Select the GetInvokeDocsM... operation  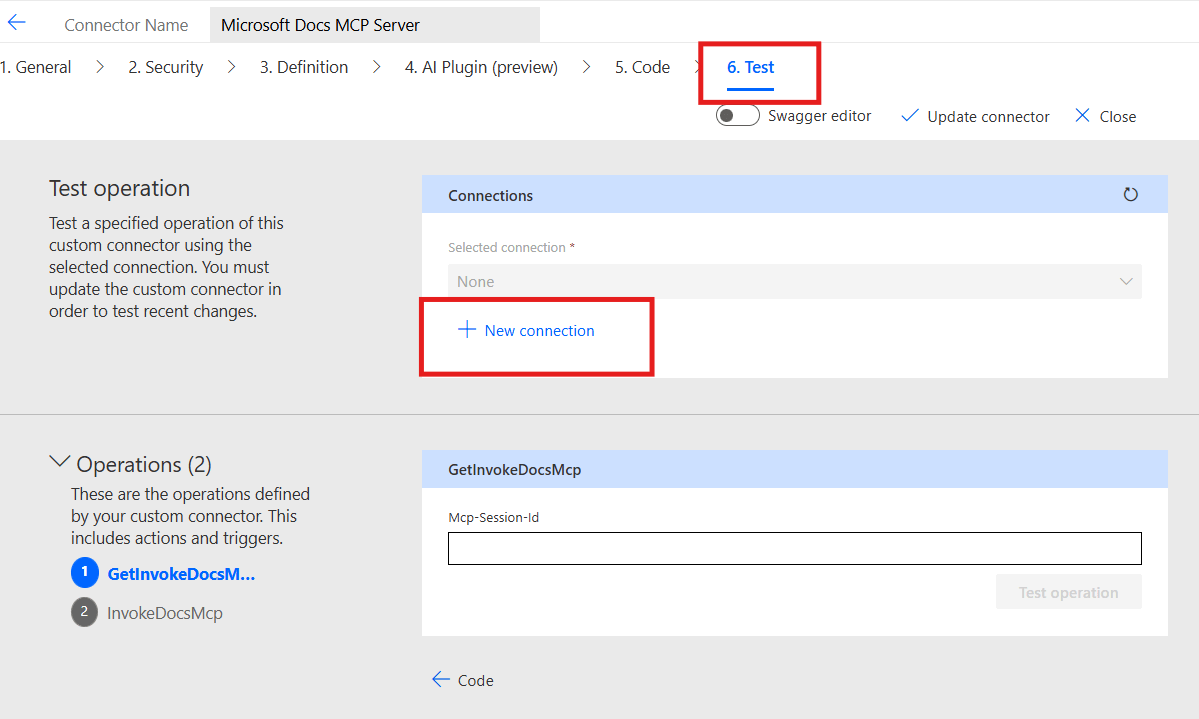click(x=181, y=574)
